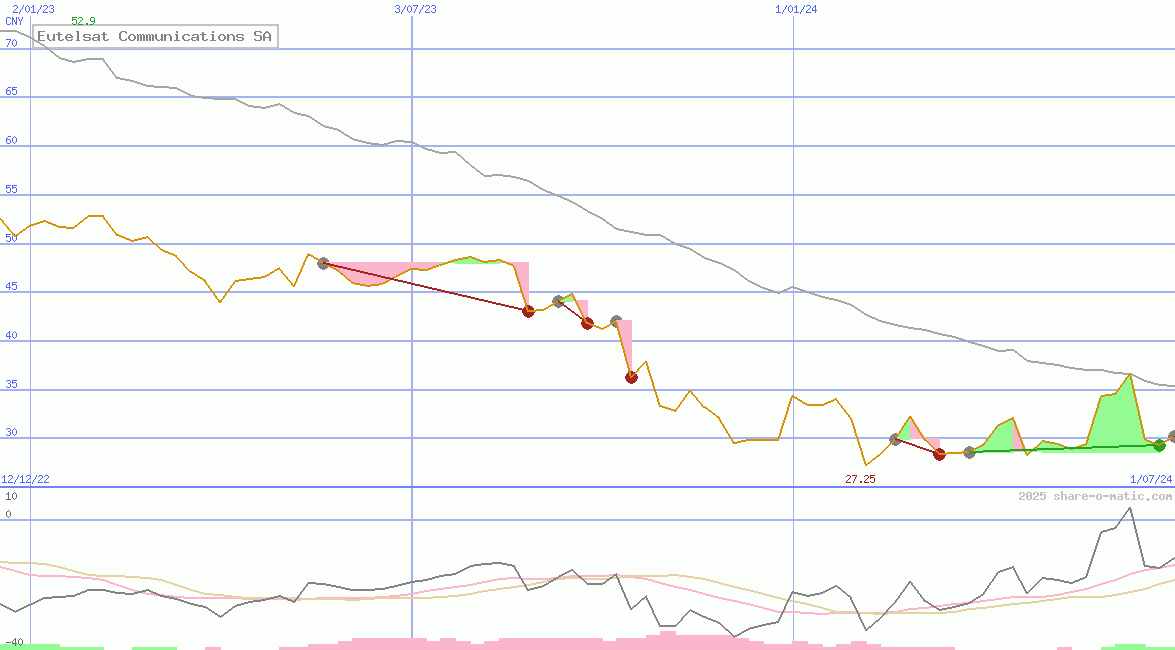Click the 70 price axis label
The height and width of the screenshot is (650, 1175).
coord(11,44)
